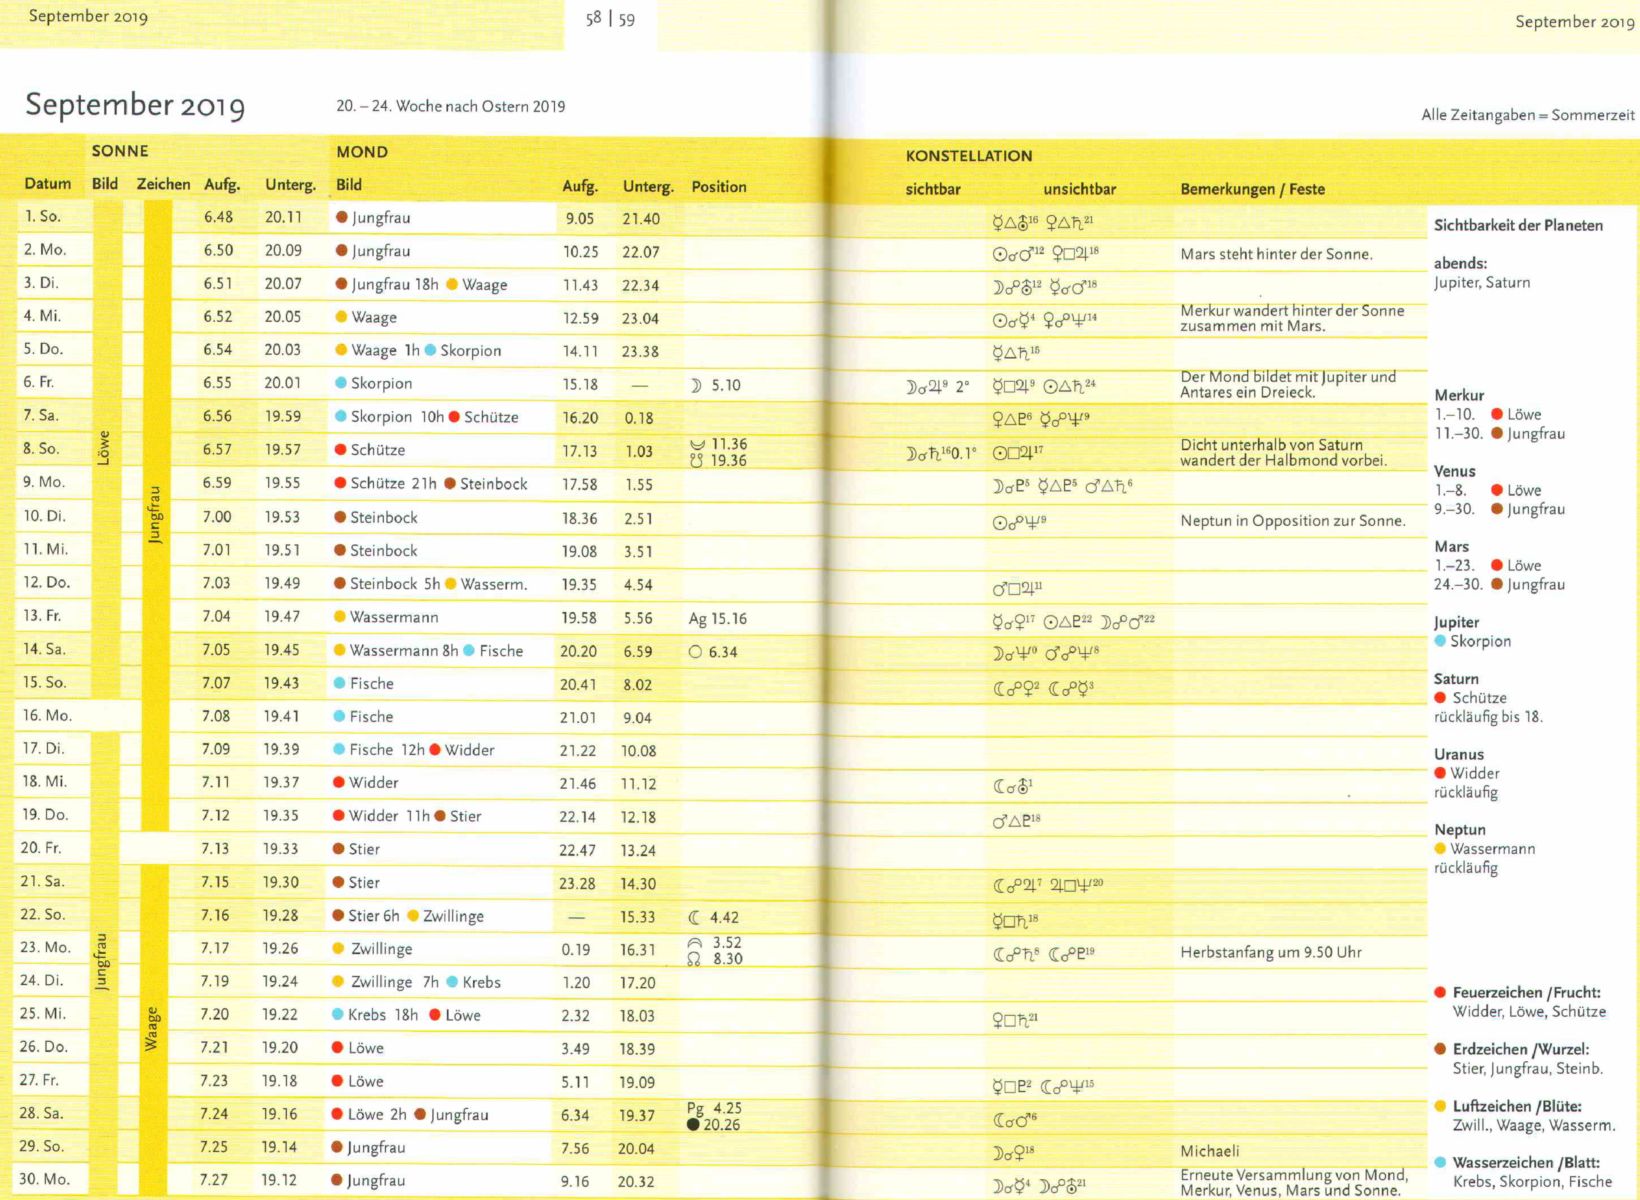Click the 'Herbstanfang um 9.50 Uhr' remark
The width and height of the screenshot is (1640, 1200).
tap(1270, 952)
